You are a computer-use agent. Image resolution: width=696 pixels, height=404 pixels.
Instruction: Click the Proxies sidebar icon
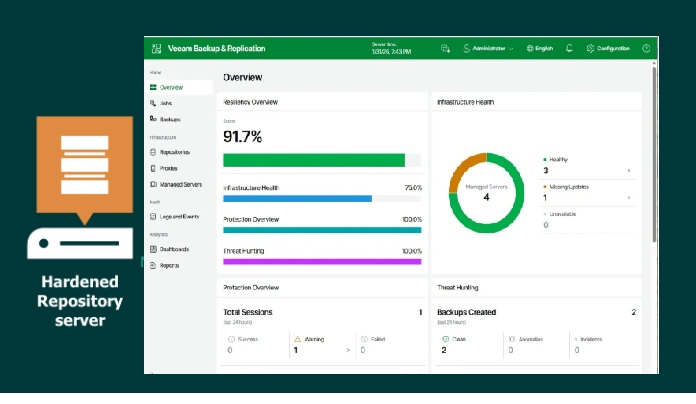click(152, 168)
